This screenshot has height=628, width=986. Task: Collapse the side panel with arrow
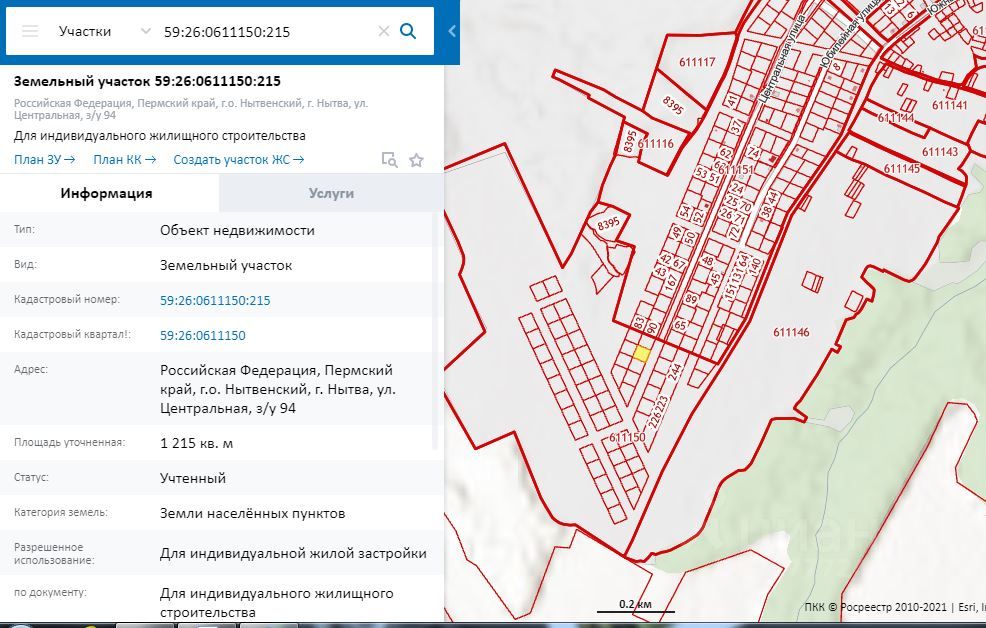[452, 31]
